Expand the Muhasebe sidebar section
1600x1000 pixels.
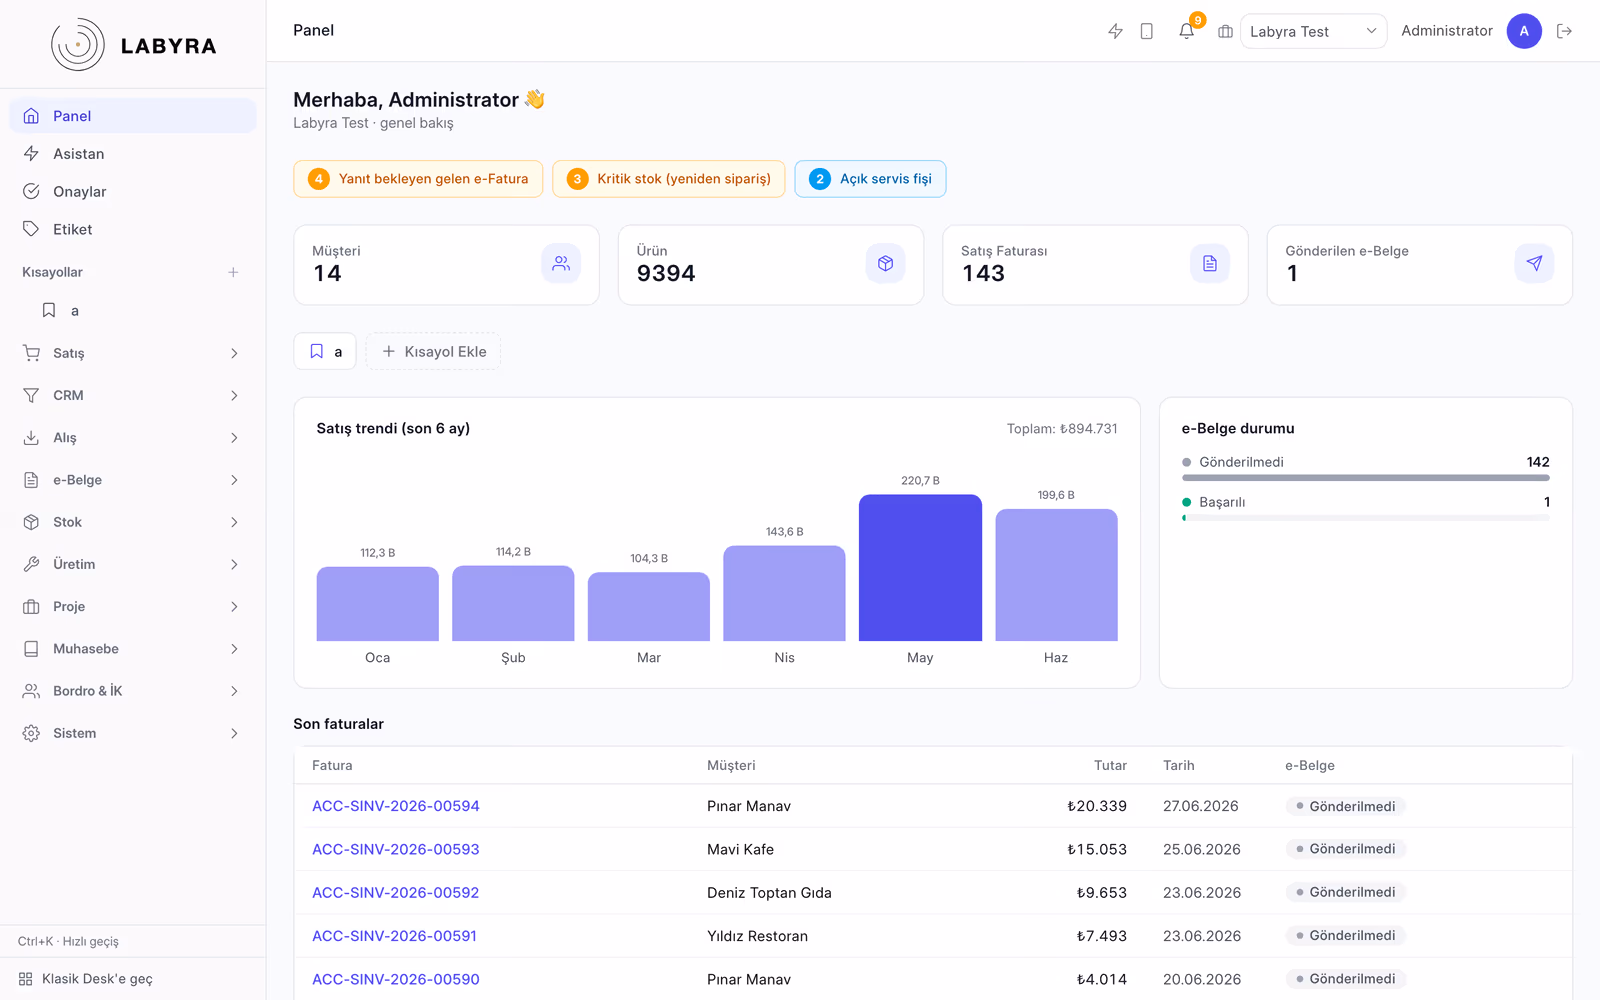[x=132, y=649]
